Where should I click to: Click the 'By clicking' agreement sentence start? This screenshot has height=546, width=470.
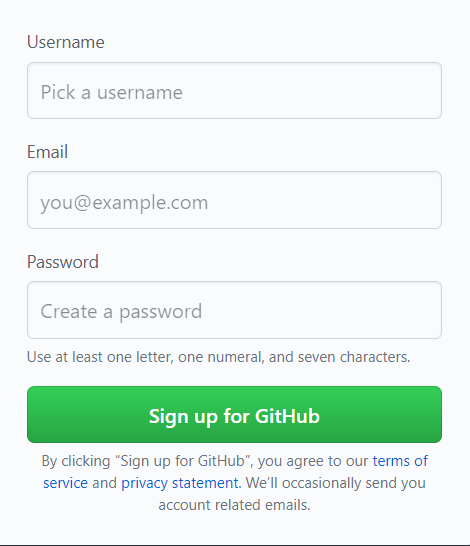point(76,461)
